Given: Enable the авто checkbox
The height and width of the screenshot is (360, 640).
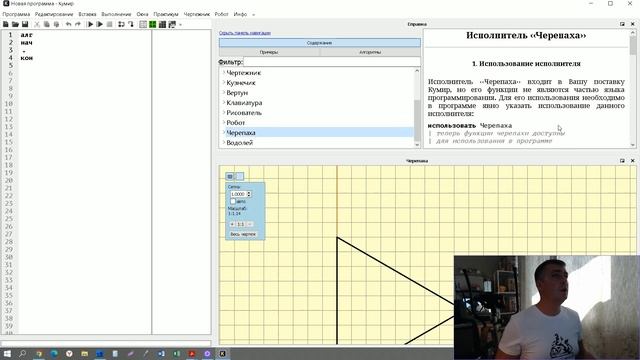Looking at the screenshot, I should (233, 202).
